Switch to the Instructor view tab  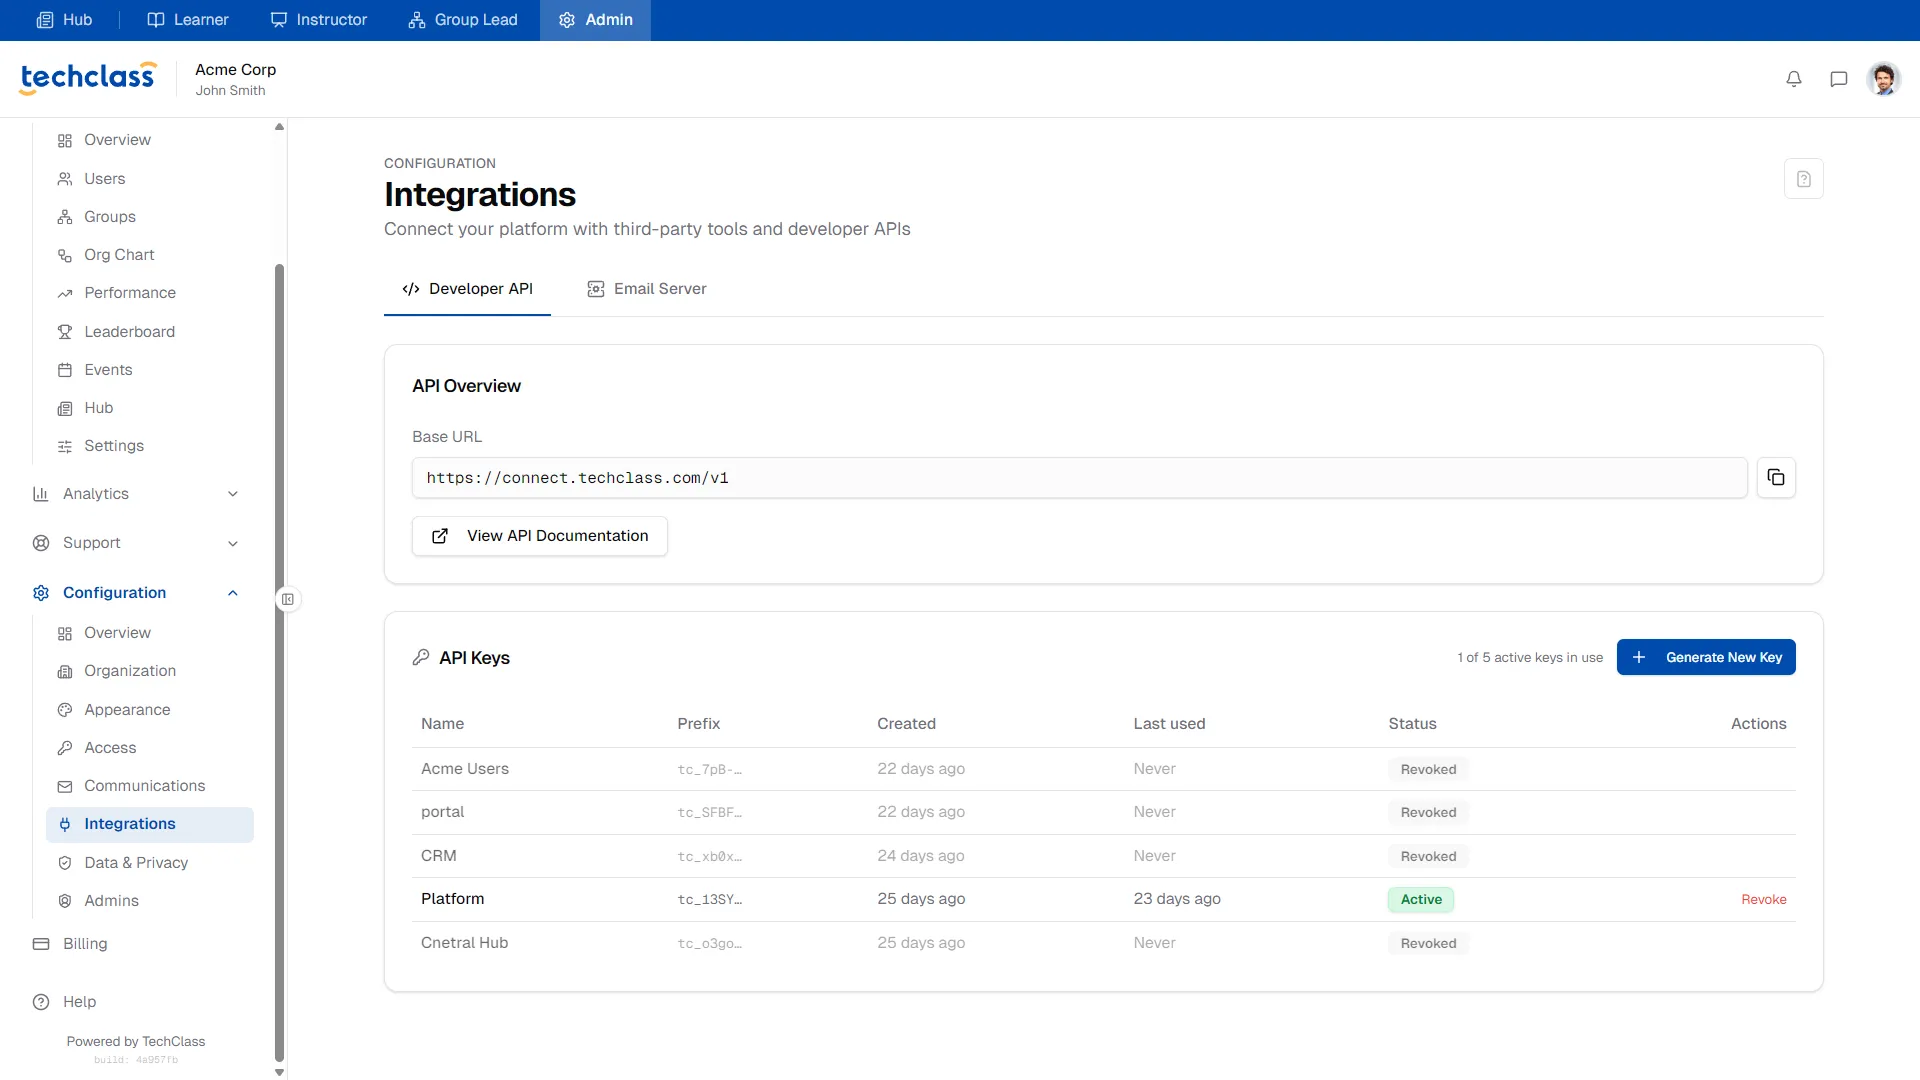pos(319,20)
